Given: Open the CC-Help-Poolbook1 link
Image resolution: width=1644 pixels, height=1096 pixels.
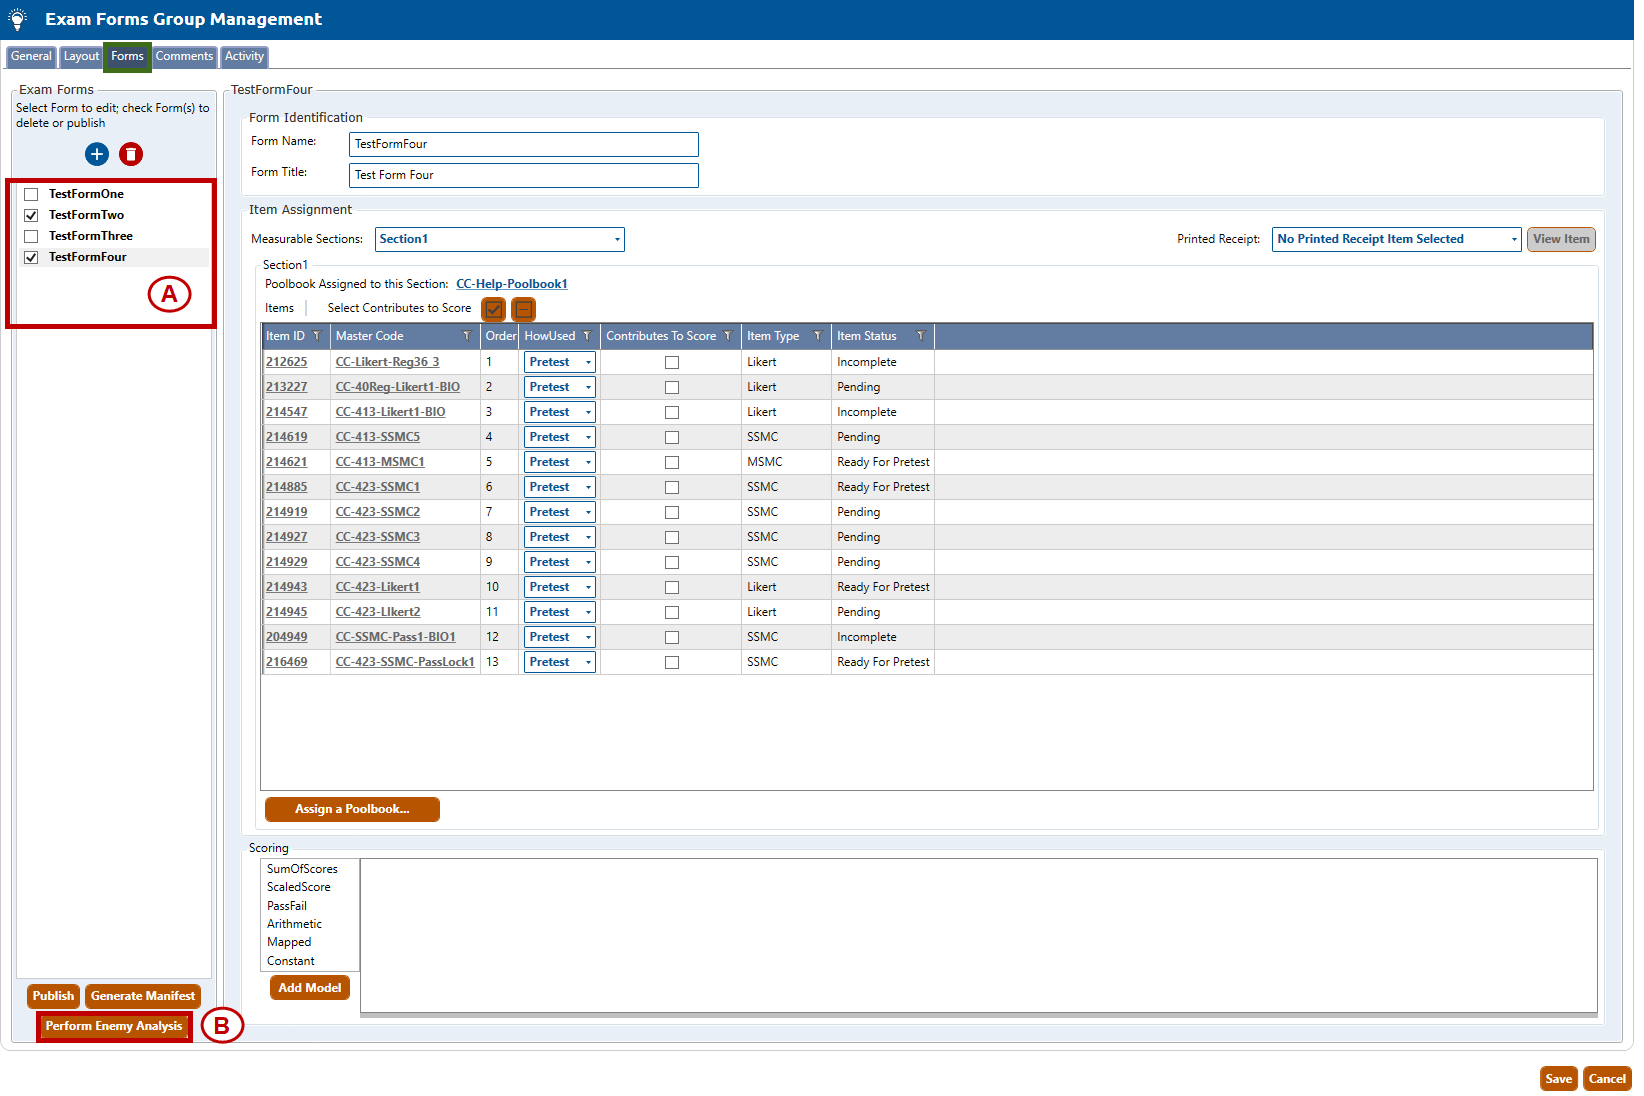Looking at the screenshot, I should pos(511,284).
